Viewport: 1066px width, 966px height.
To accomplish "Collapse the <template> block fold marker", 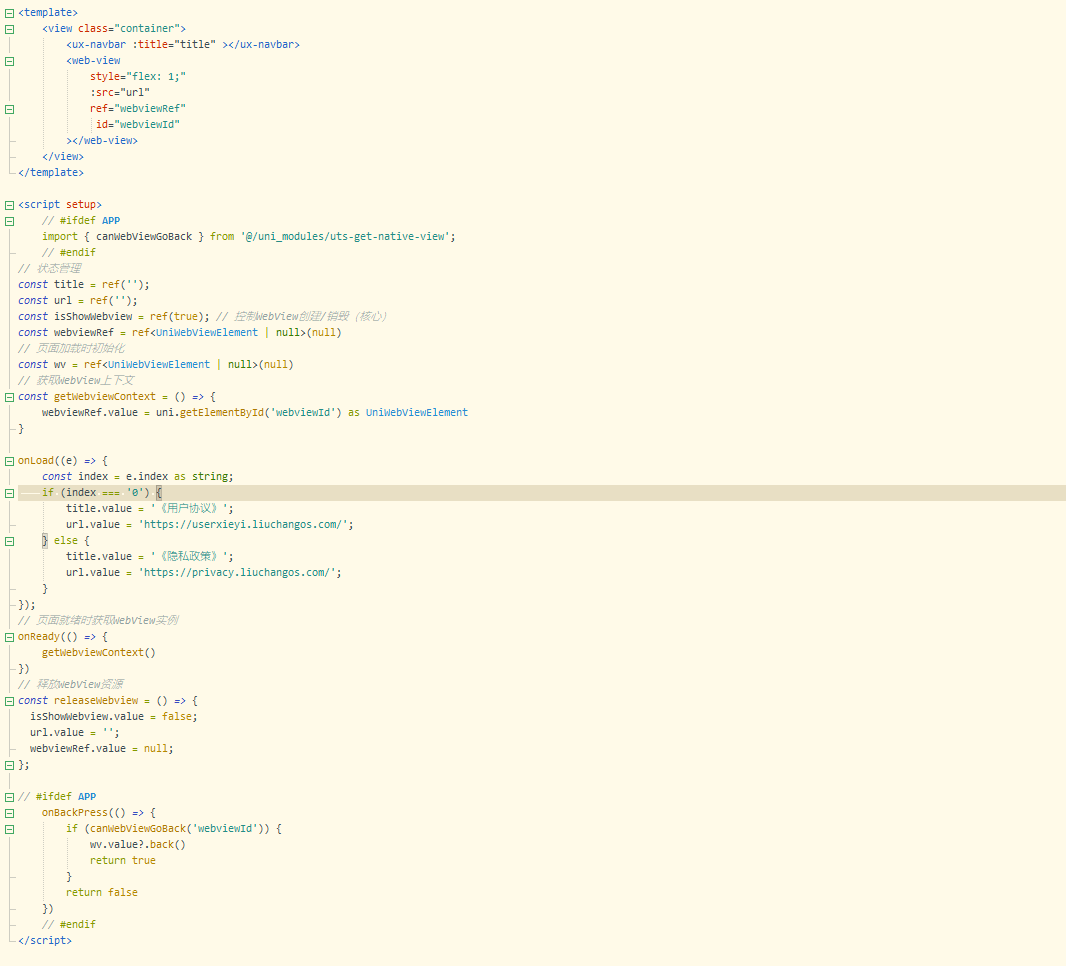I will (10, 13).
